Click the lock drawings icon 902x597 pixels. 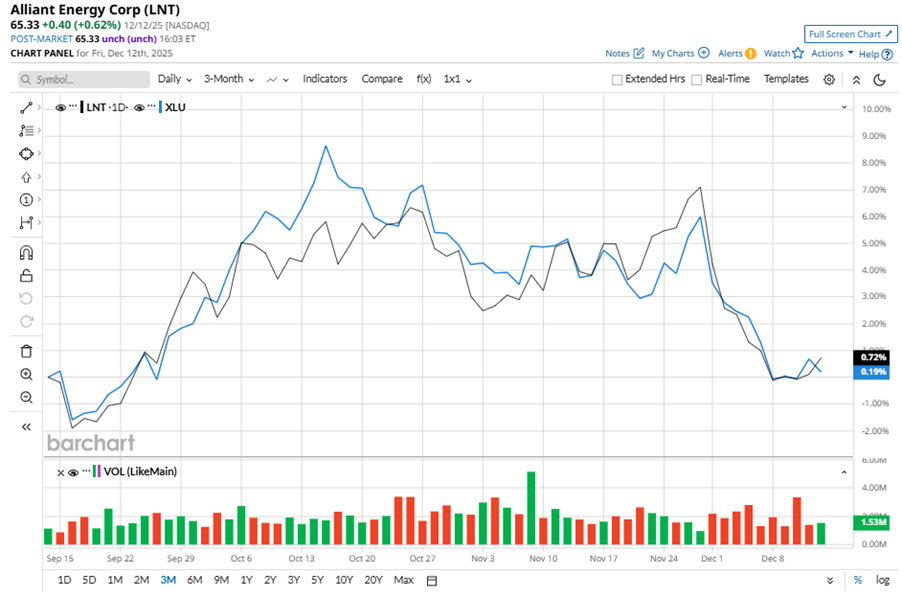[26, 275]
